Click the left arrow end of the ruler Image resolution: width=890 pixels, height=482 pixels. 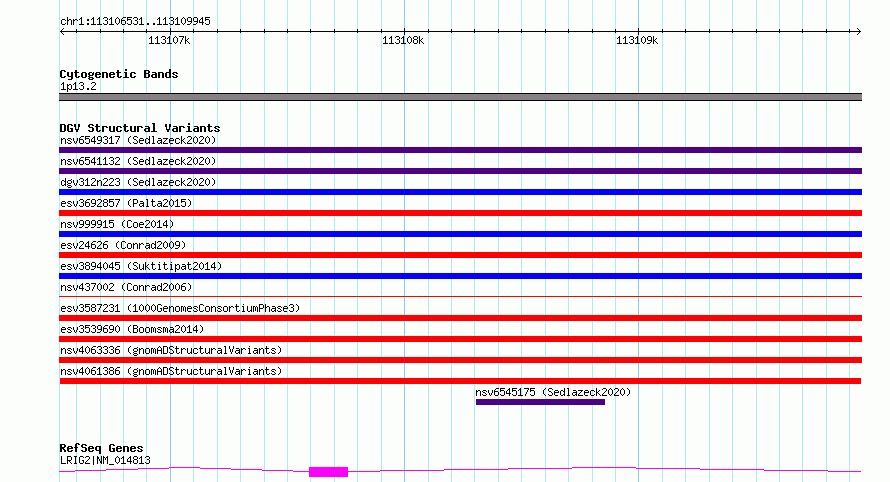tap(62, 32)
